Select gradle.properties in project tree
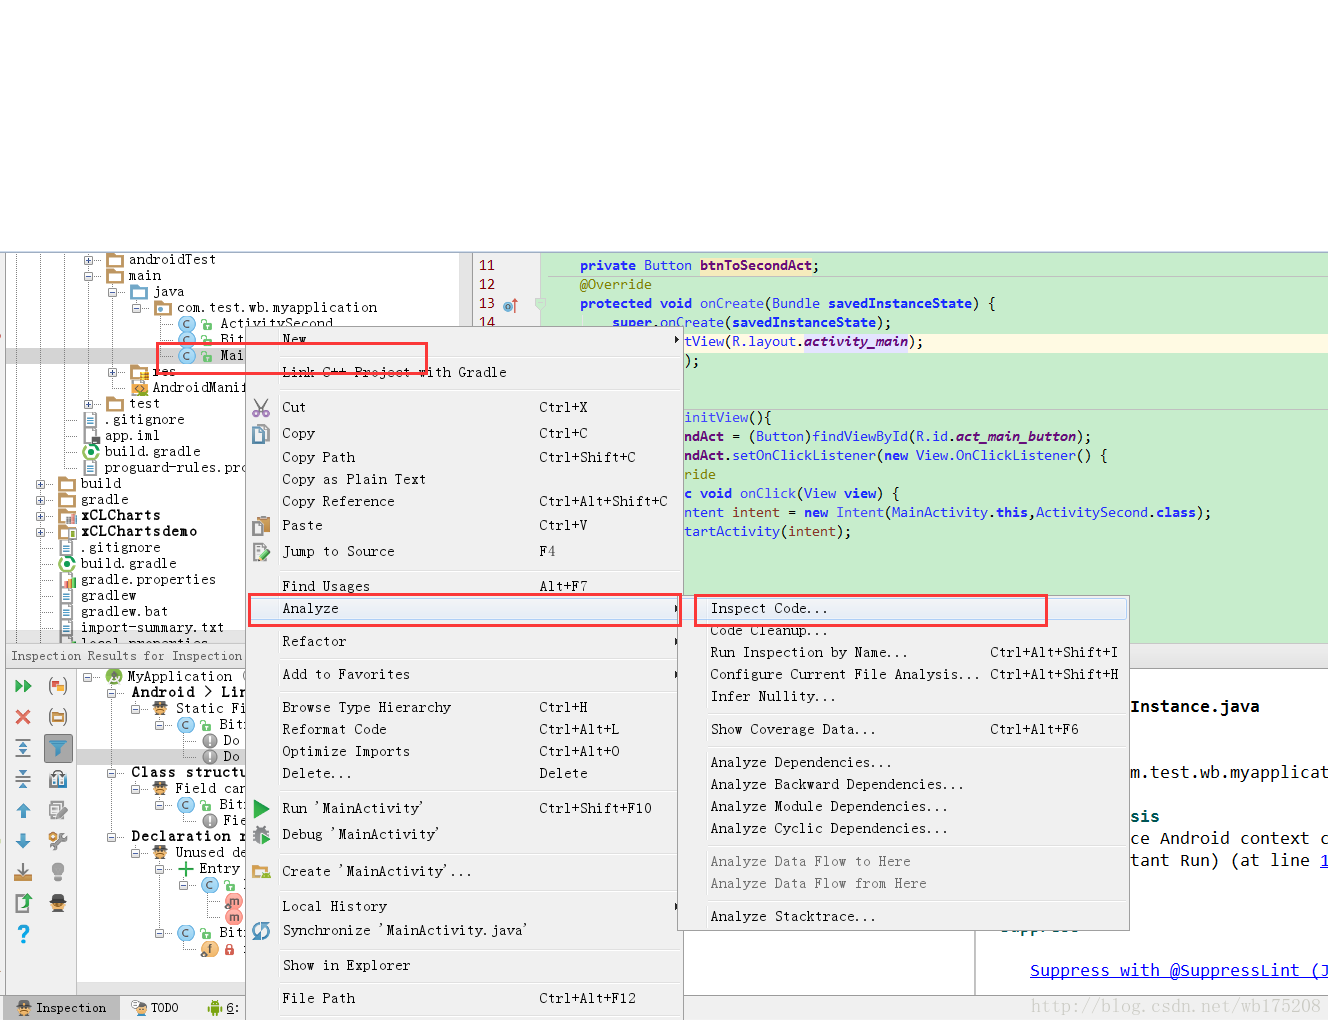This screenshot has height=1026, width=1332. 148,580
